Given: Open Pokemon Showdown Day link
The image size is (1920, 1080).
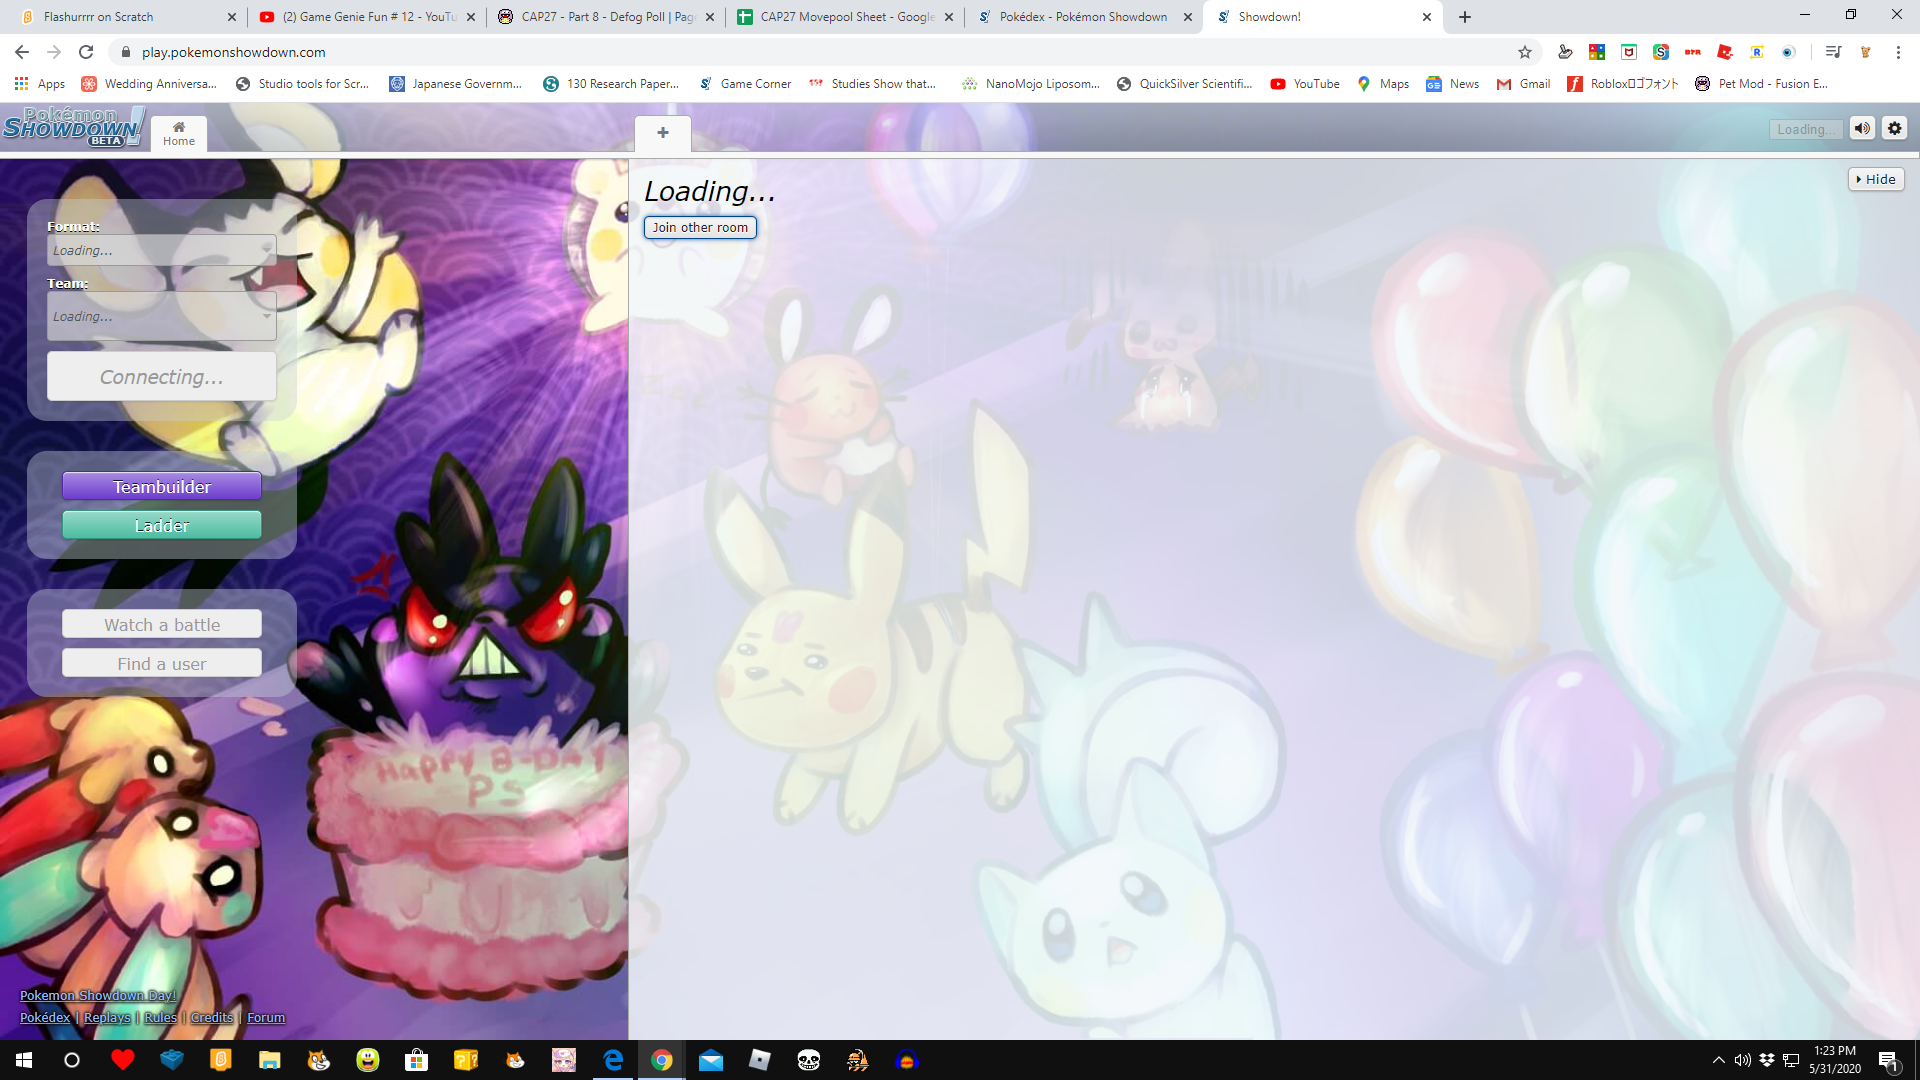Looking at the screenshot, I should coord(98,996).
